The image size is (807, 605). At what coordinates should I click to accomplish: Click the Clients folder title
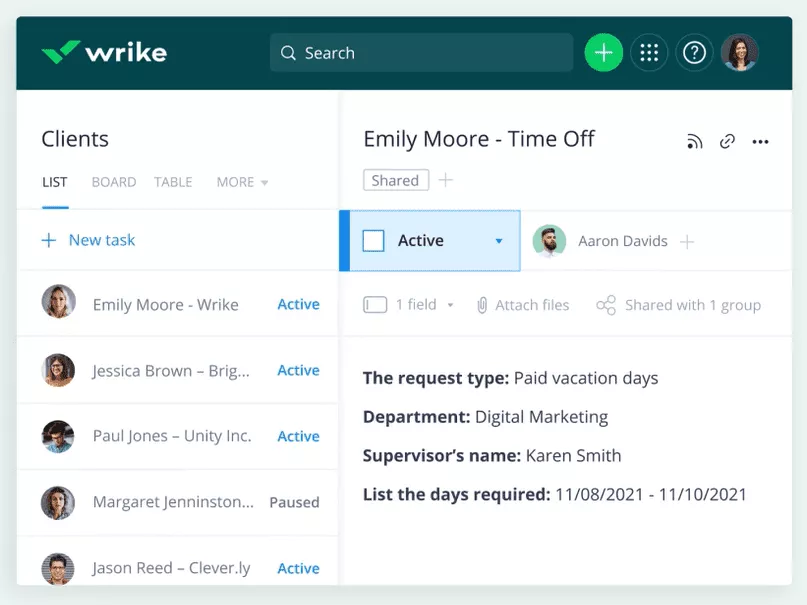(x=75, y=139)
